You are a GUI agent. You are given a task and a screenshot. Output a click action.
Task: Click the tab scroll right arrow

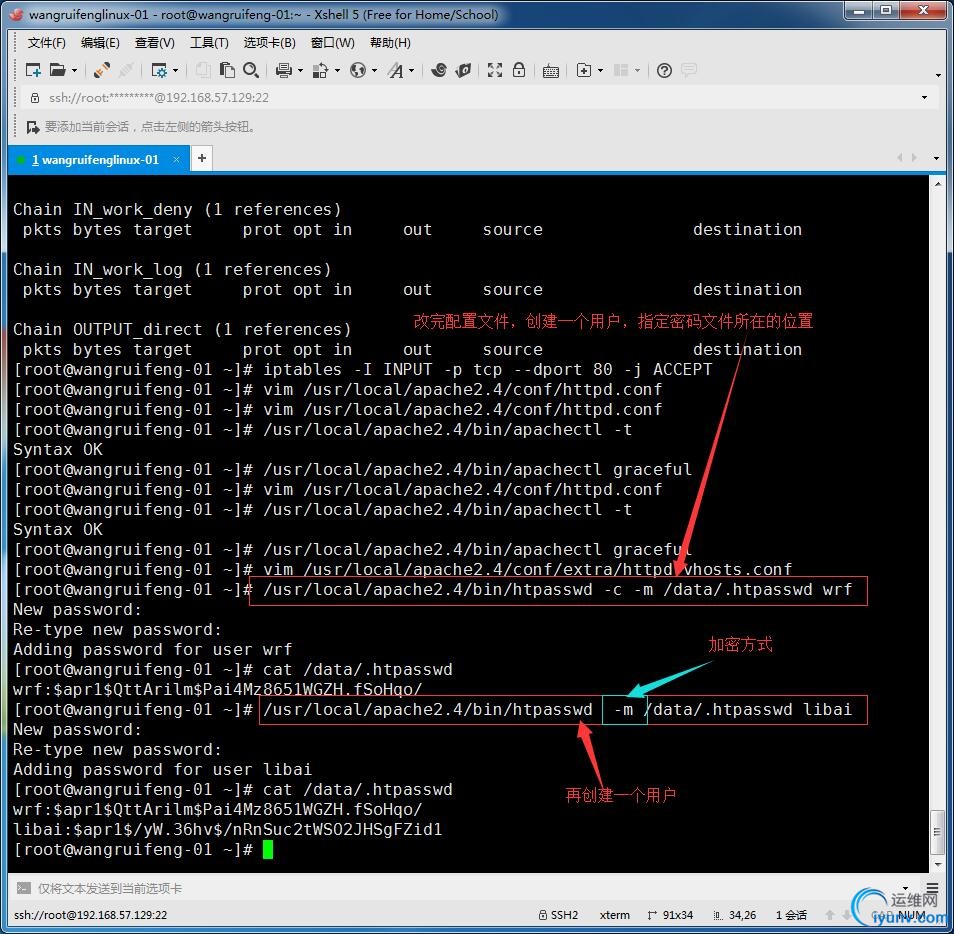[914, 158]
